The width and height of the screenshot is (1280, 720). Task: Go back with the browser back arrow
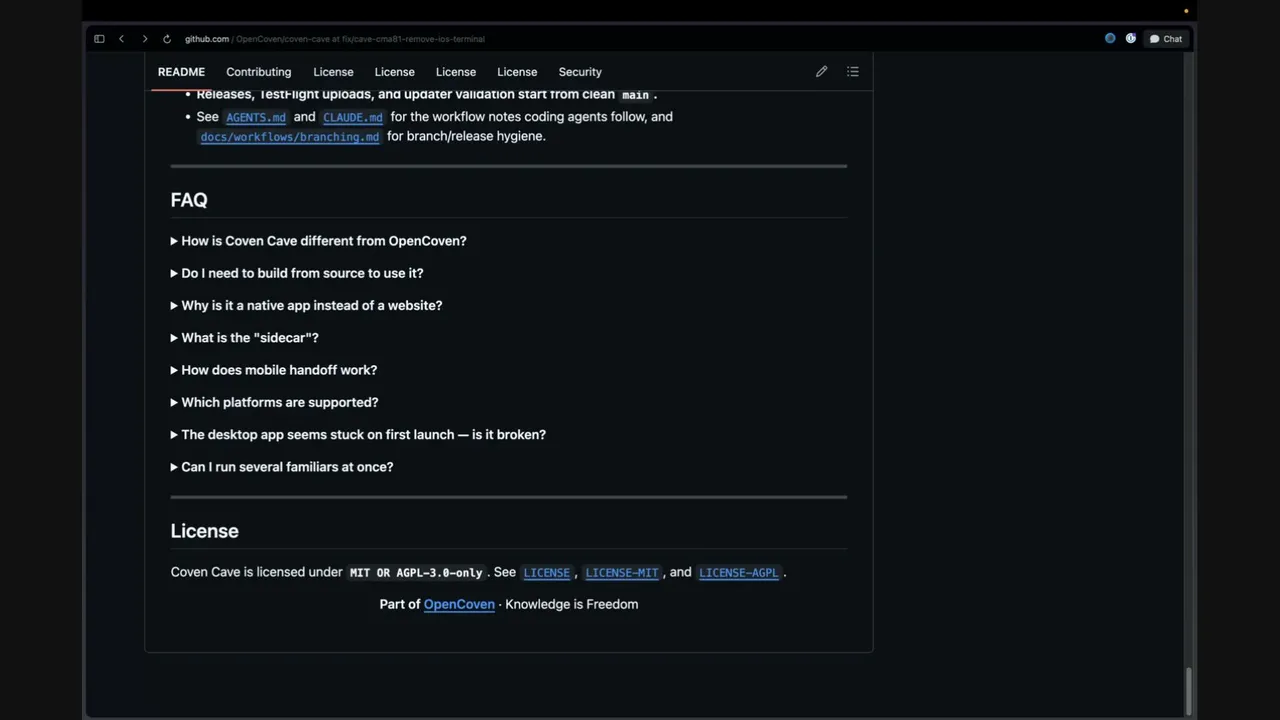(121, 39)
